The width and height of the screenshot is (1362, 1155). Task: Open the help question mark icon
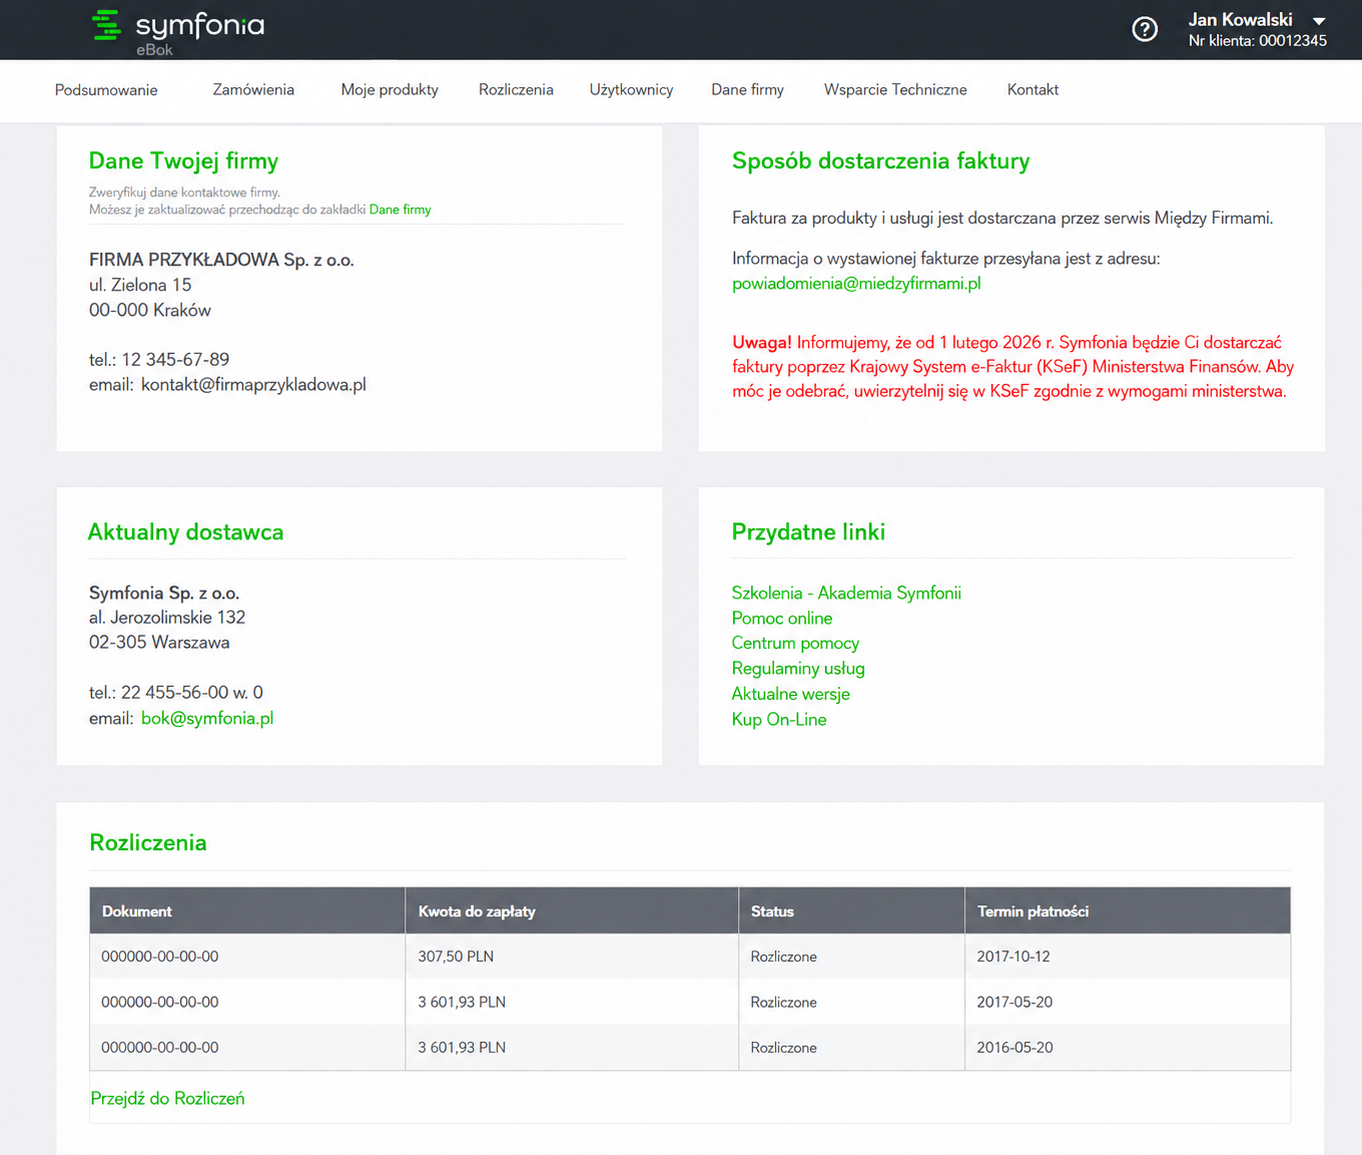tap(1145, 30)
